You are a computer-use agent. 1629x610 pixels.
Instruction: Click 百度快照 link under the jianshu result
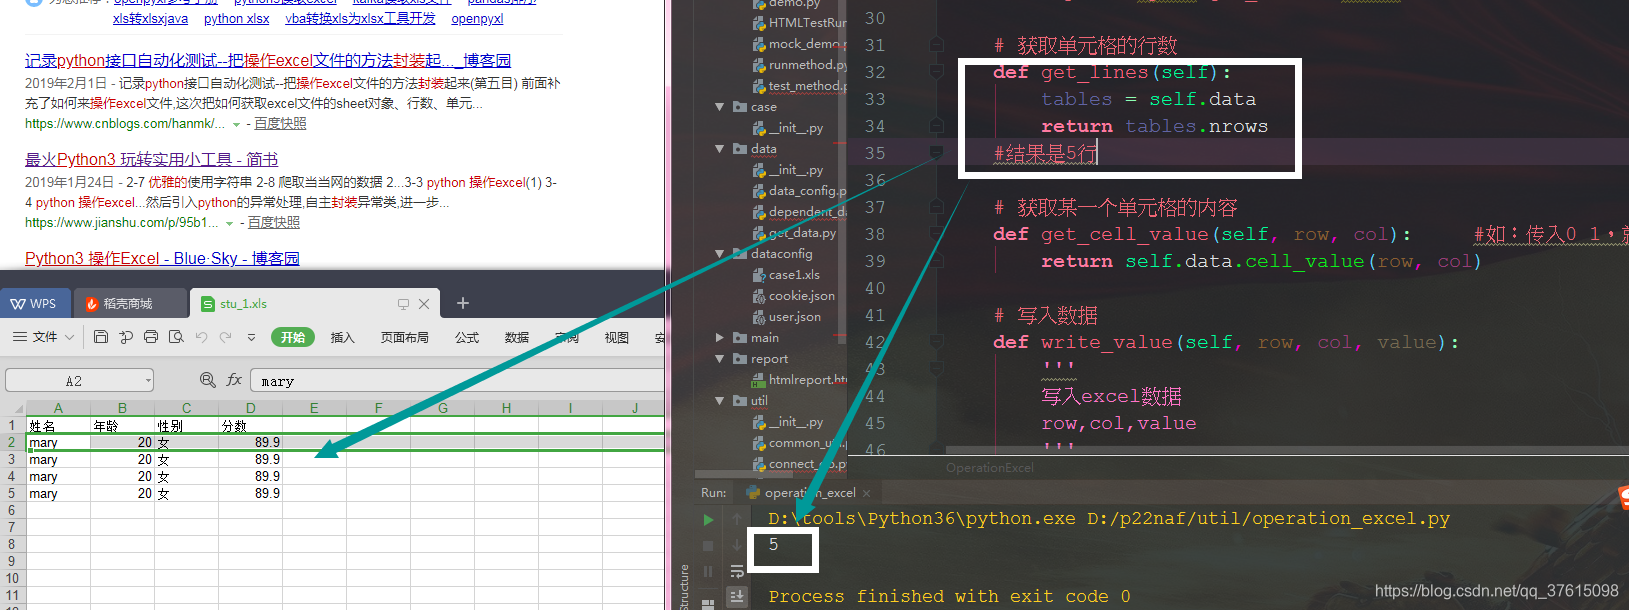click(274, 222)
